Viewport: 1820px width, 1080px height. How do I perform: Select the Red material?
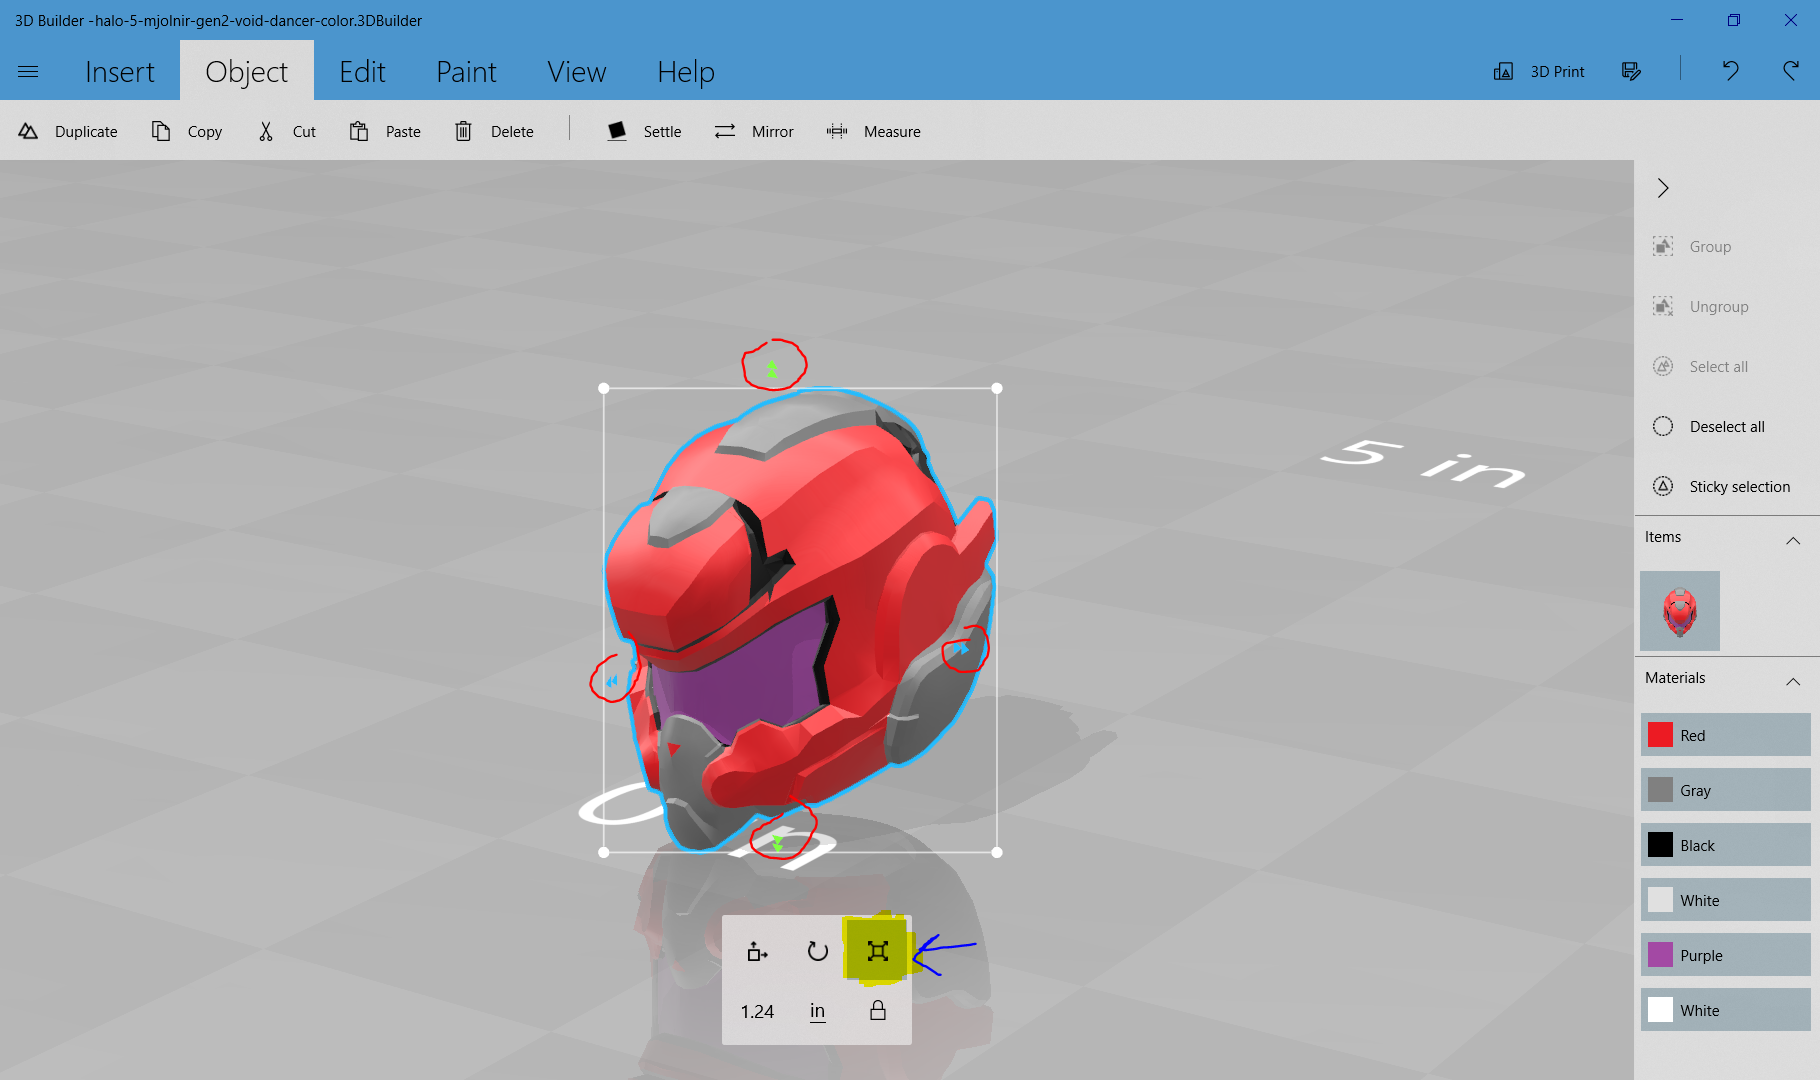1726,735
